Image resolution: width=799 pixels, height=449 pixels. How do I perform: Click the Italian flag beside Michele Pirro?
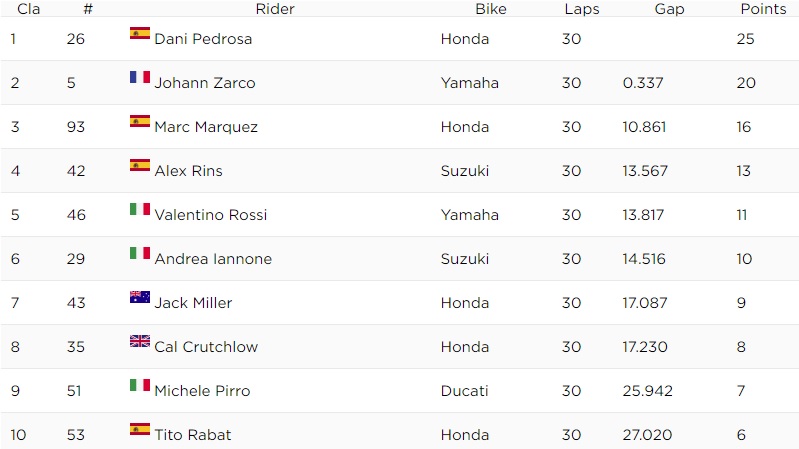tap(139, 385)
